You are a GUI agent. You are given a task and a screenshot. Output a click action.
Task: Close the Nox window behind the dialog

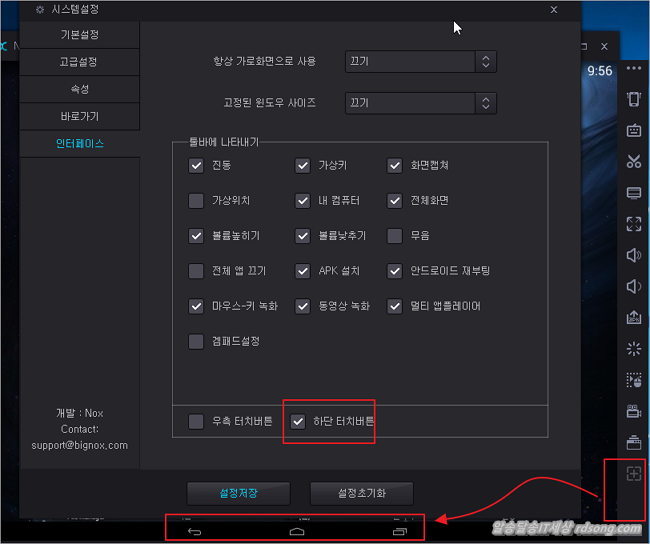pyautogui.click(x=604, y=46)
